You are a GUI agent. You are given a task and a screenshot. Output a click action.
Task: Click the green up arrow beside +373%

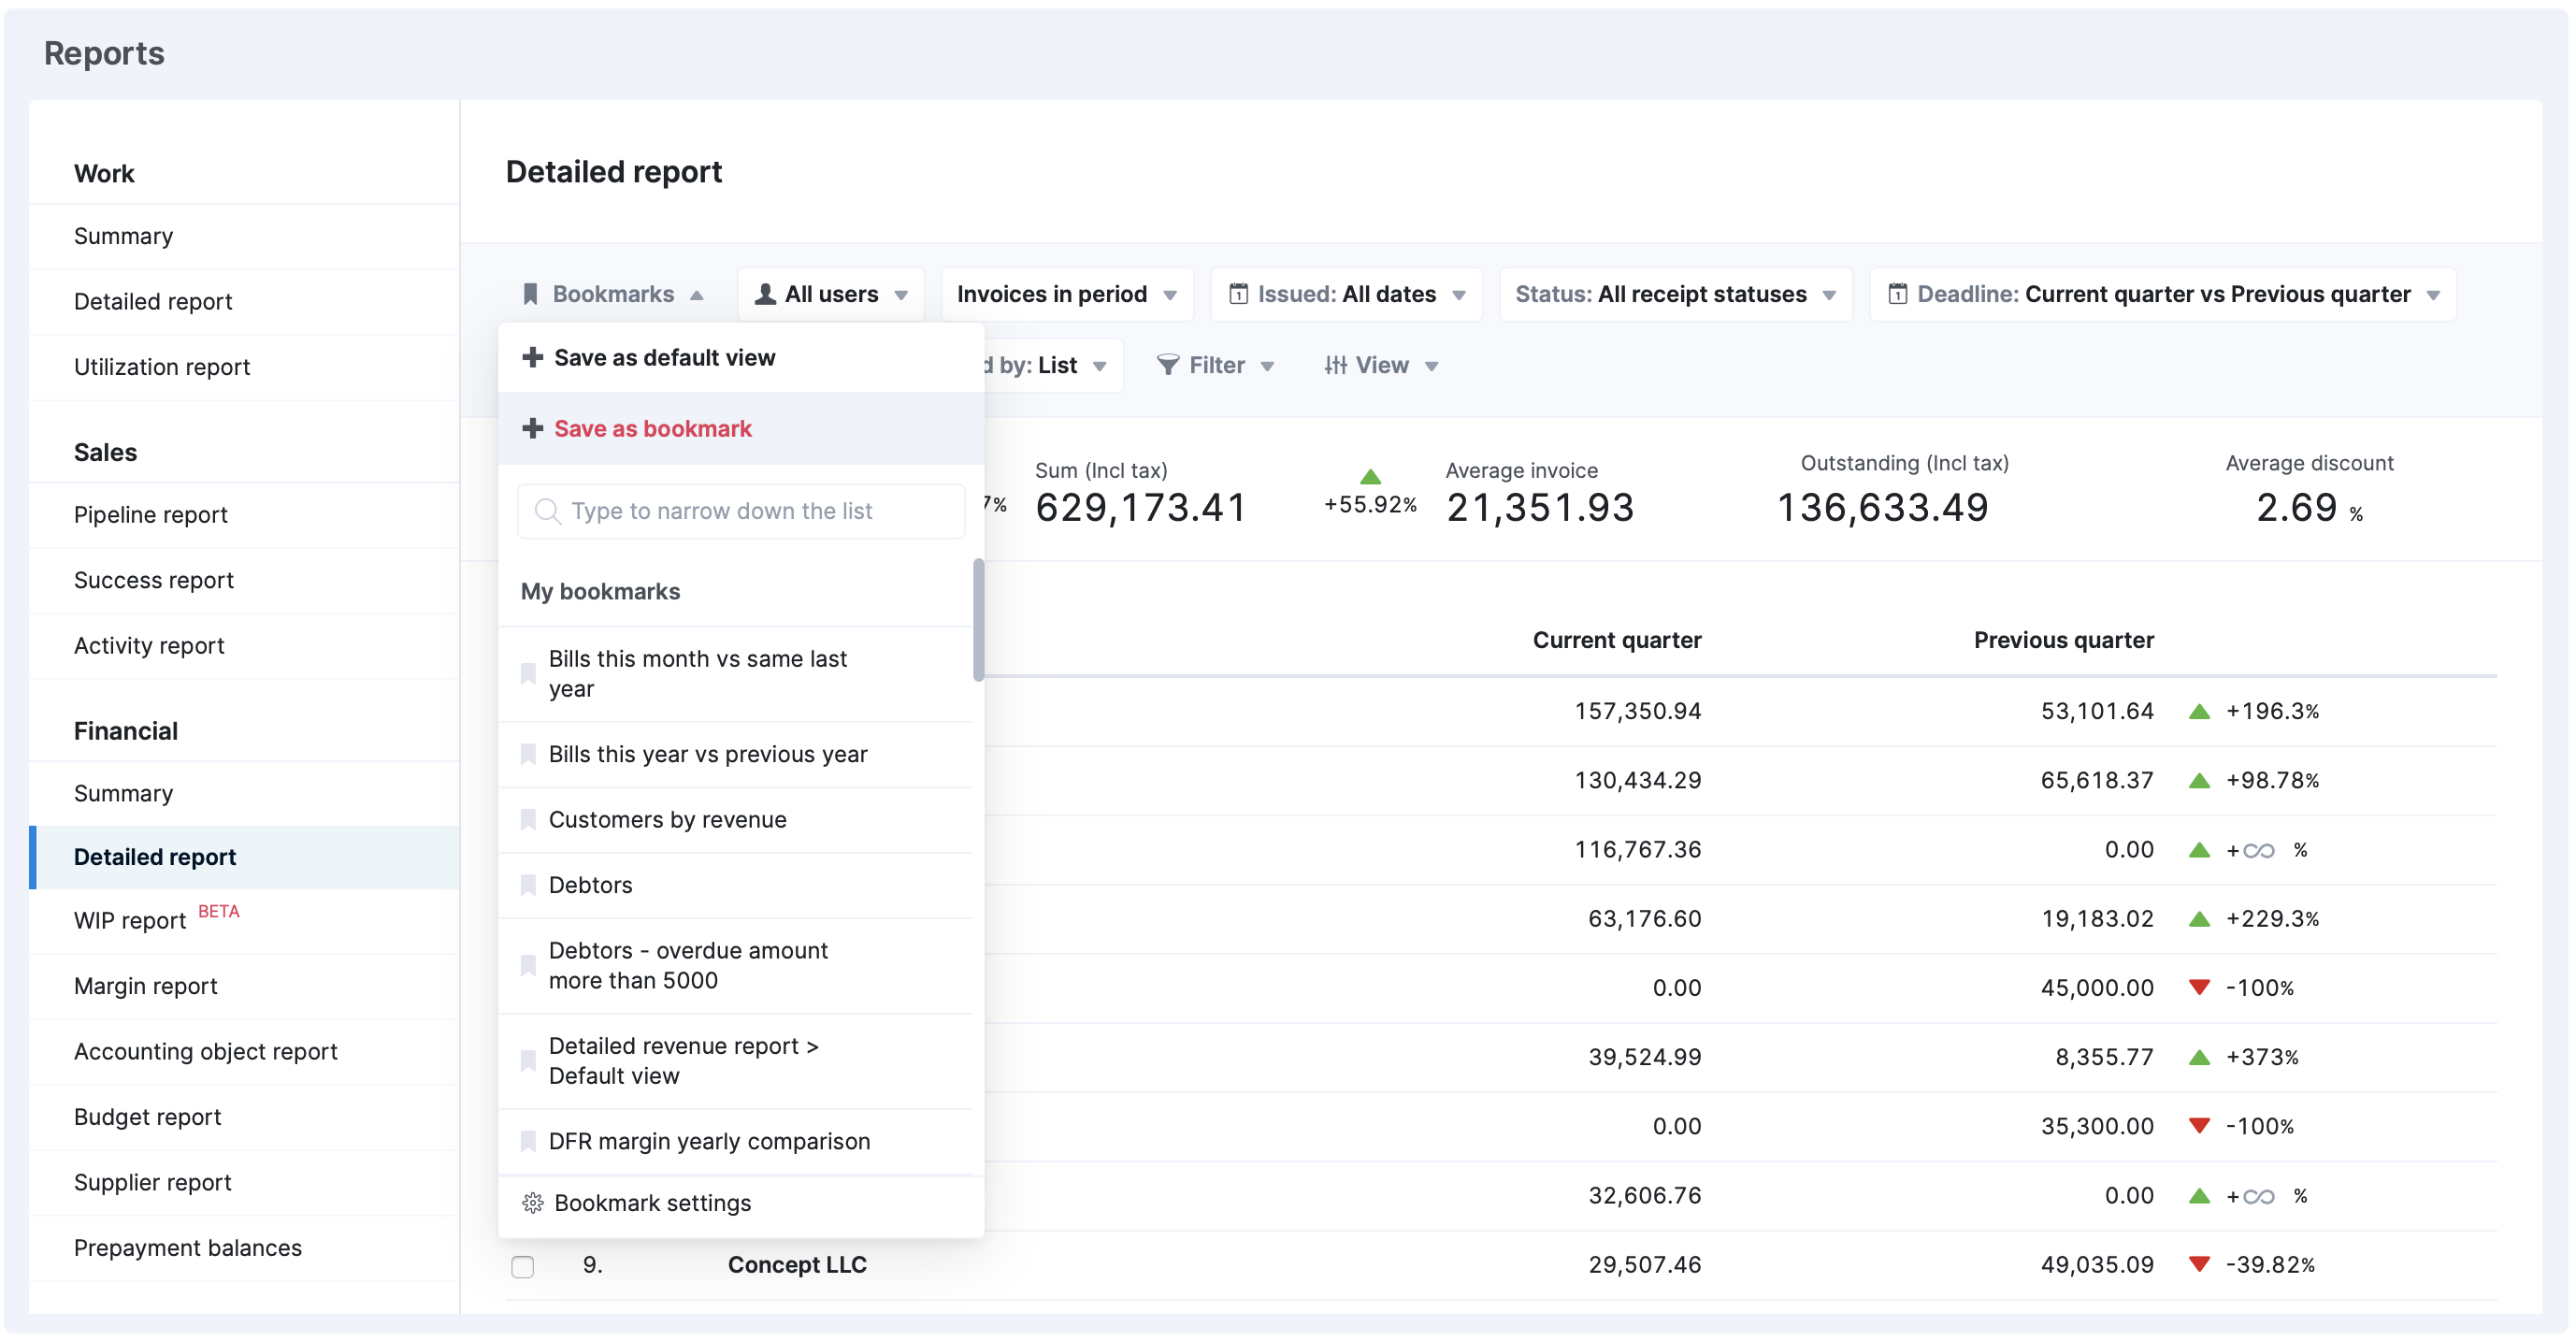[2198, 1057]
